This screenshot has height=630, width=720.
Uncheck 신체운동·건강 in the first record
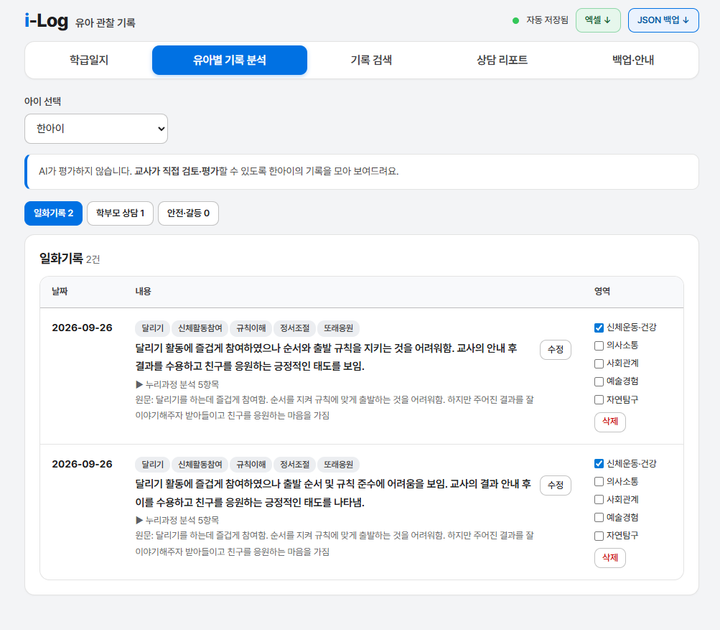tap(599, 328)
